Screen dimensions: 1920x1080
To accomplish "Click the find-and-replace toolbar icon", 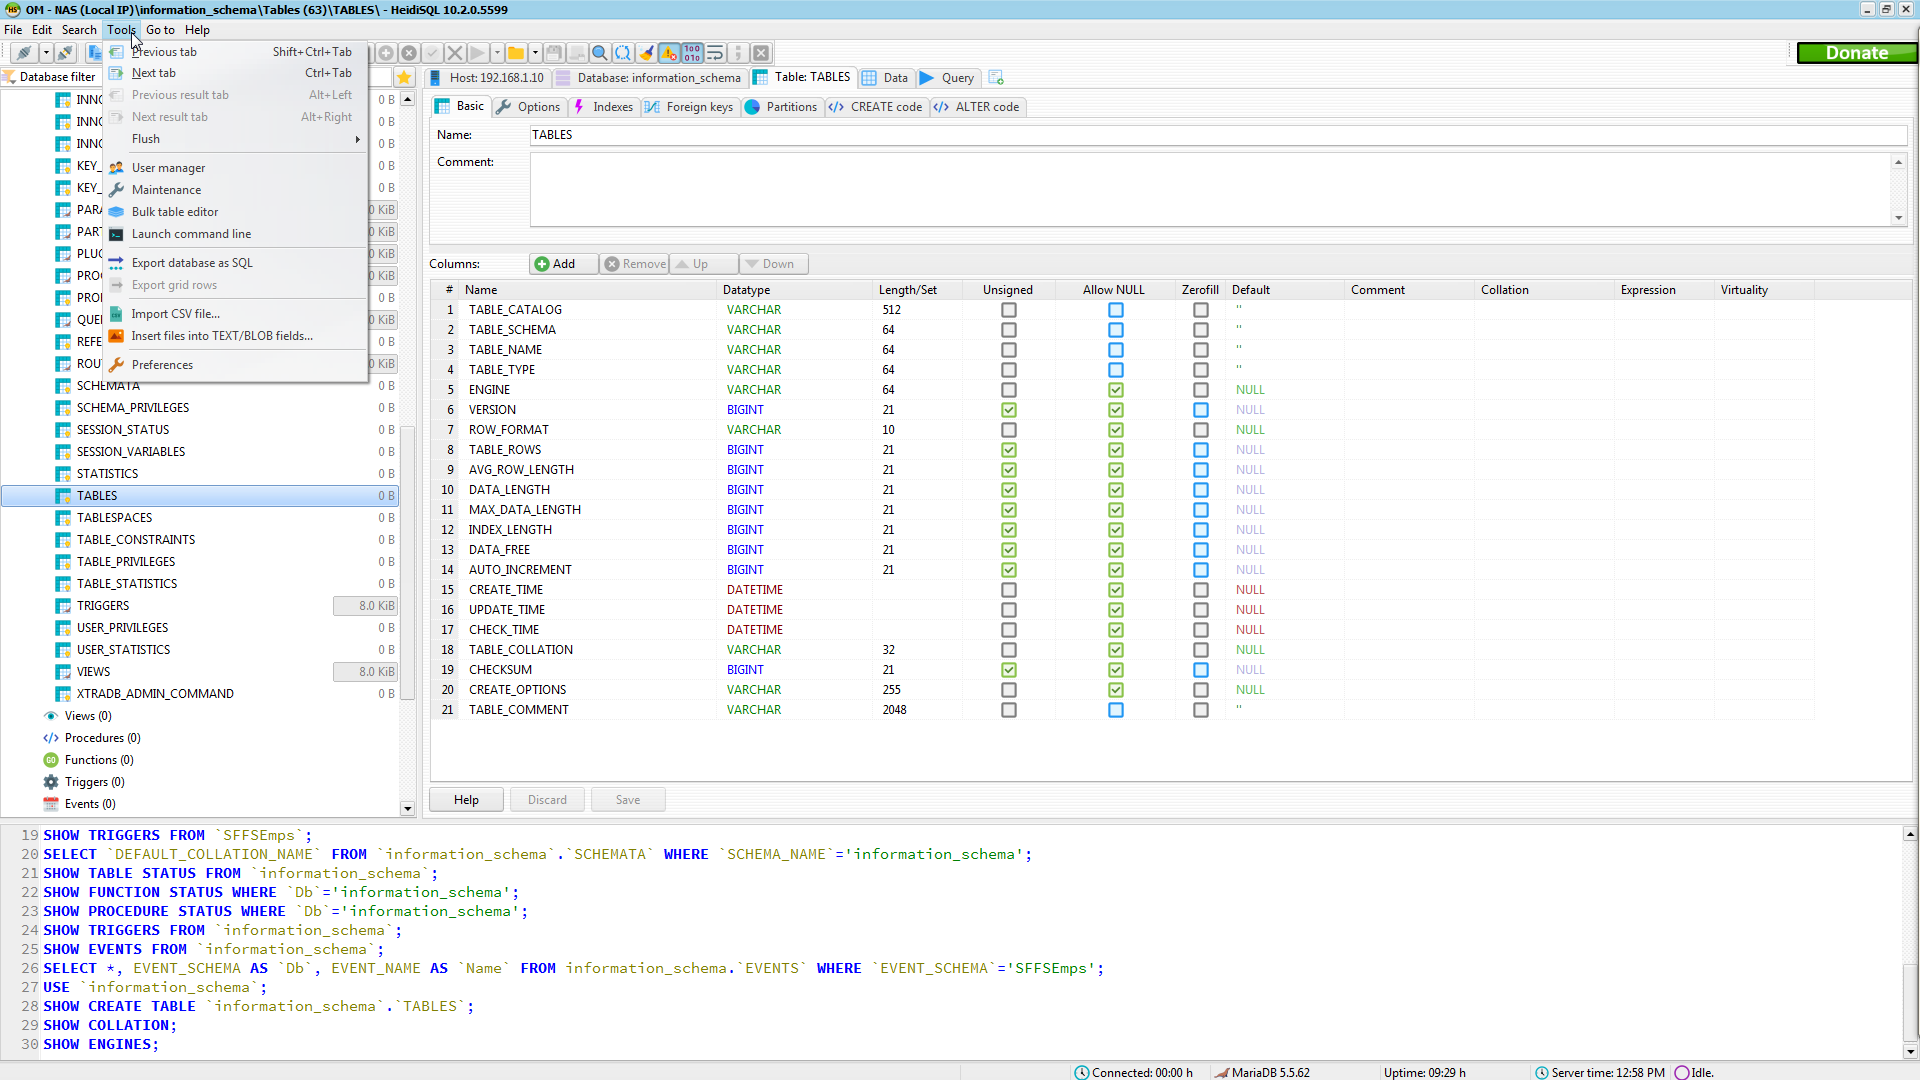I will (x=622, y=53).
